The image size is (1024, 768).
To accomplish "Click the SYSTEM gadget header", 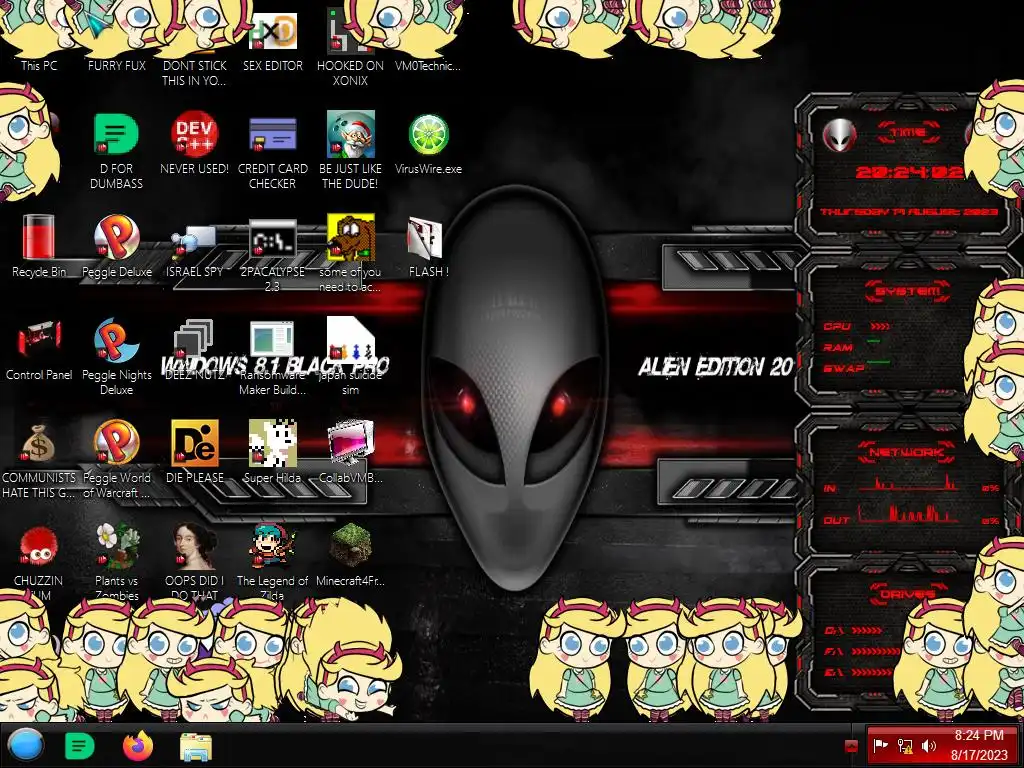I will [908, 291].
